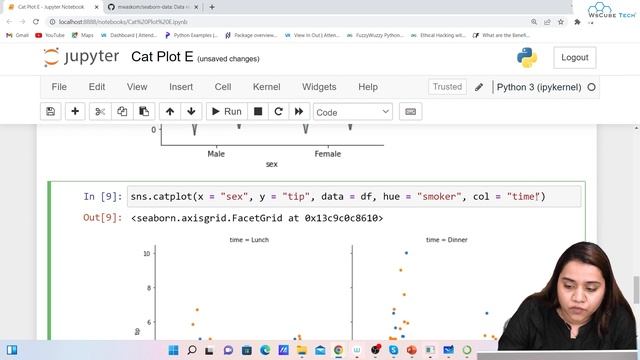This screenshot has height=360, width=640.
Task: Open the Cell menu
Action: [223, 87]
